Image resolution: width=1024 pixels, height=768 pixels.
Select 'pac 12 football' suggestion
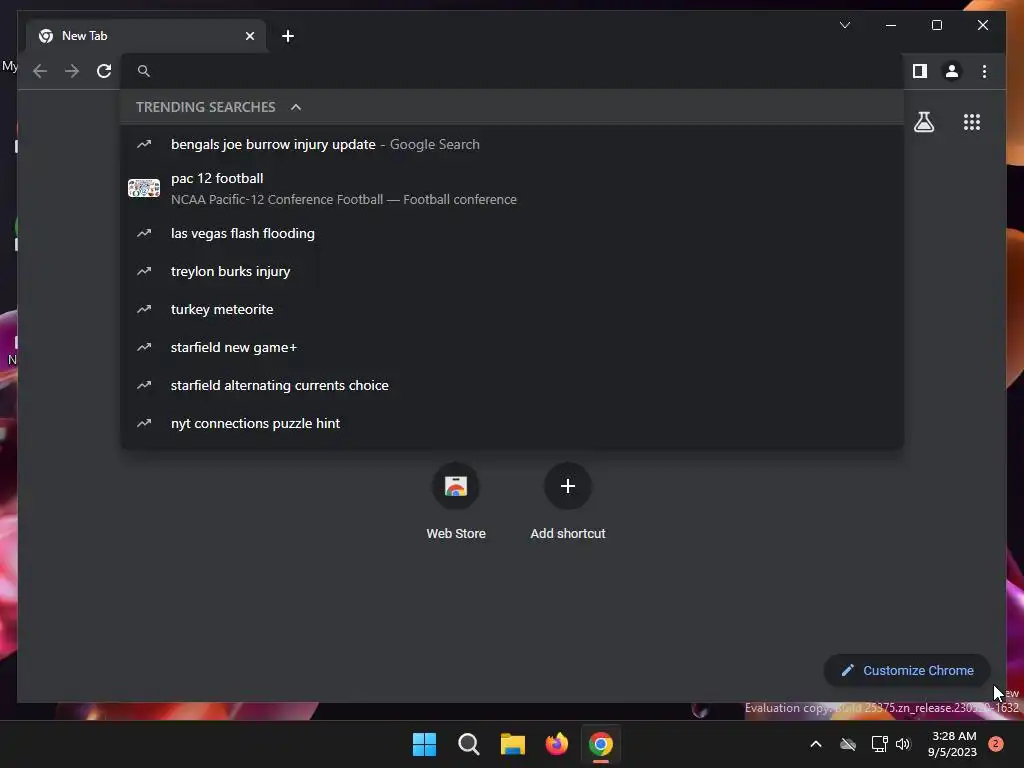click(x=512, y=188)
